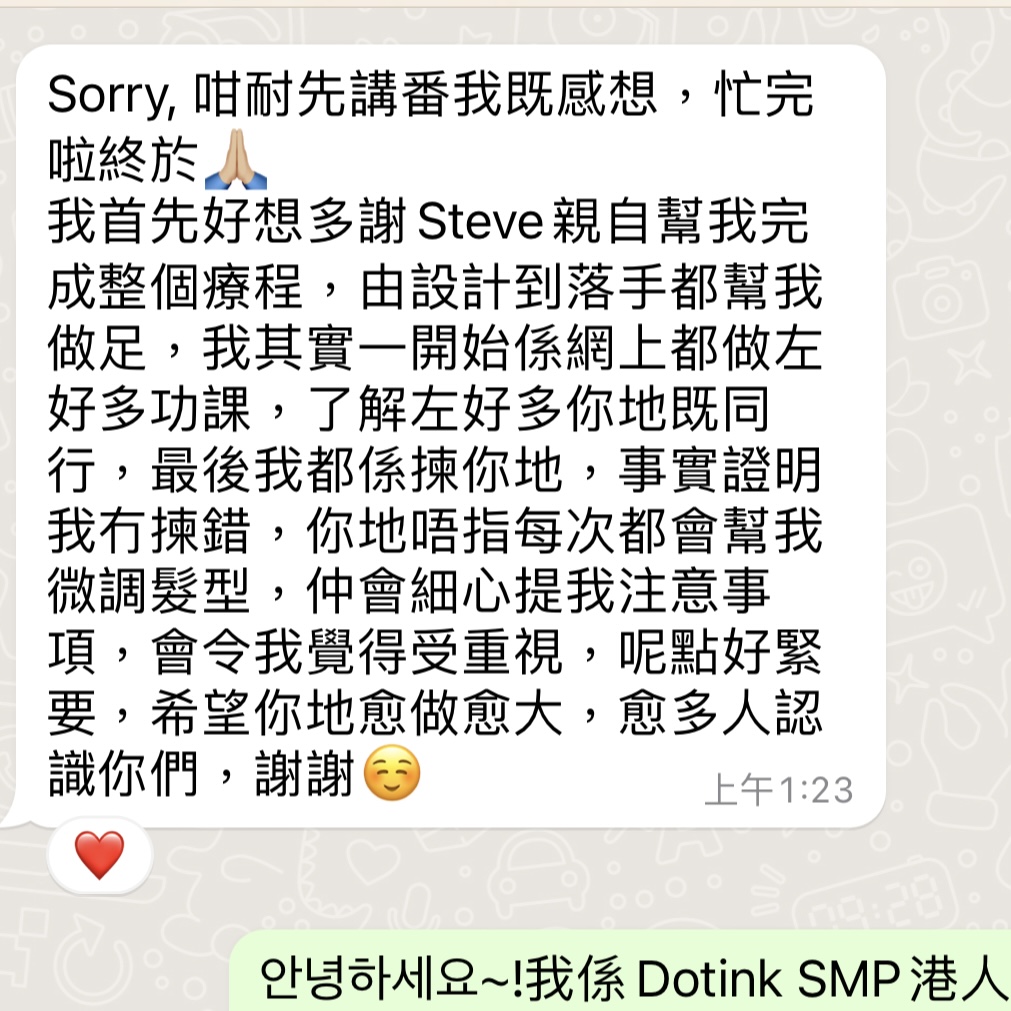This screenshot has width=1011, height=1011.
Task: Click the text 識你們 on the last line
Action: point(123,774)
